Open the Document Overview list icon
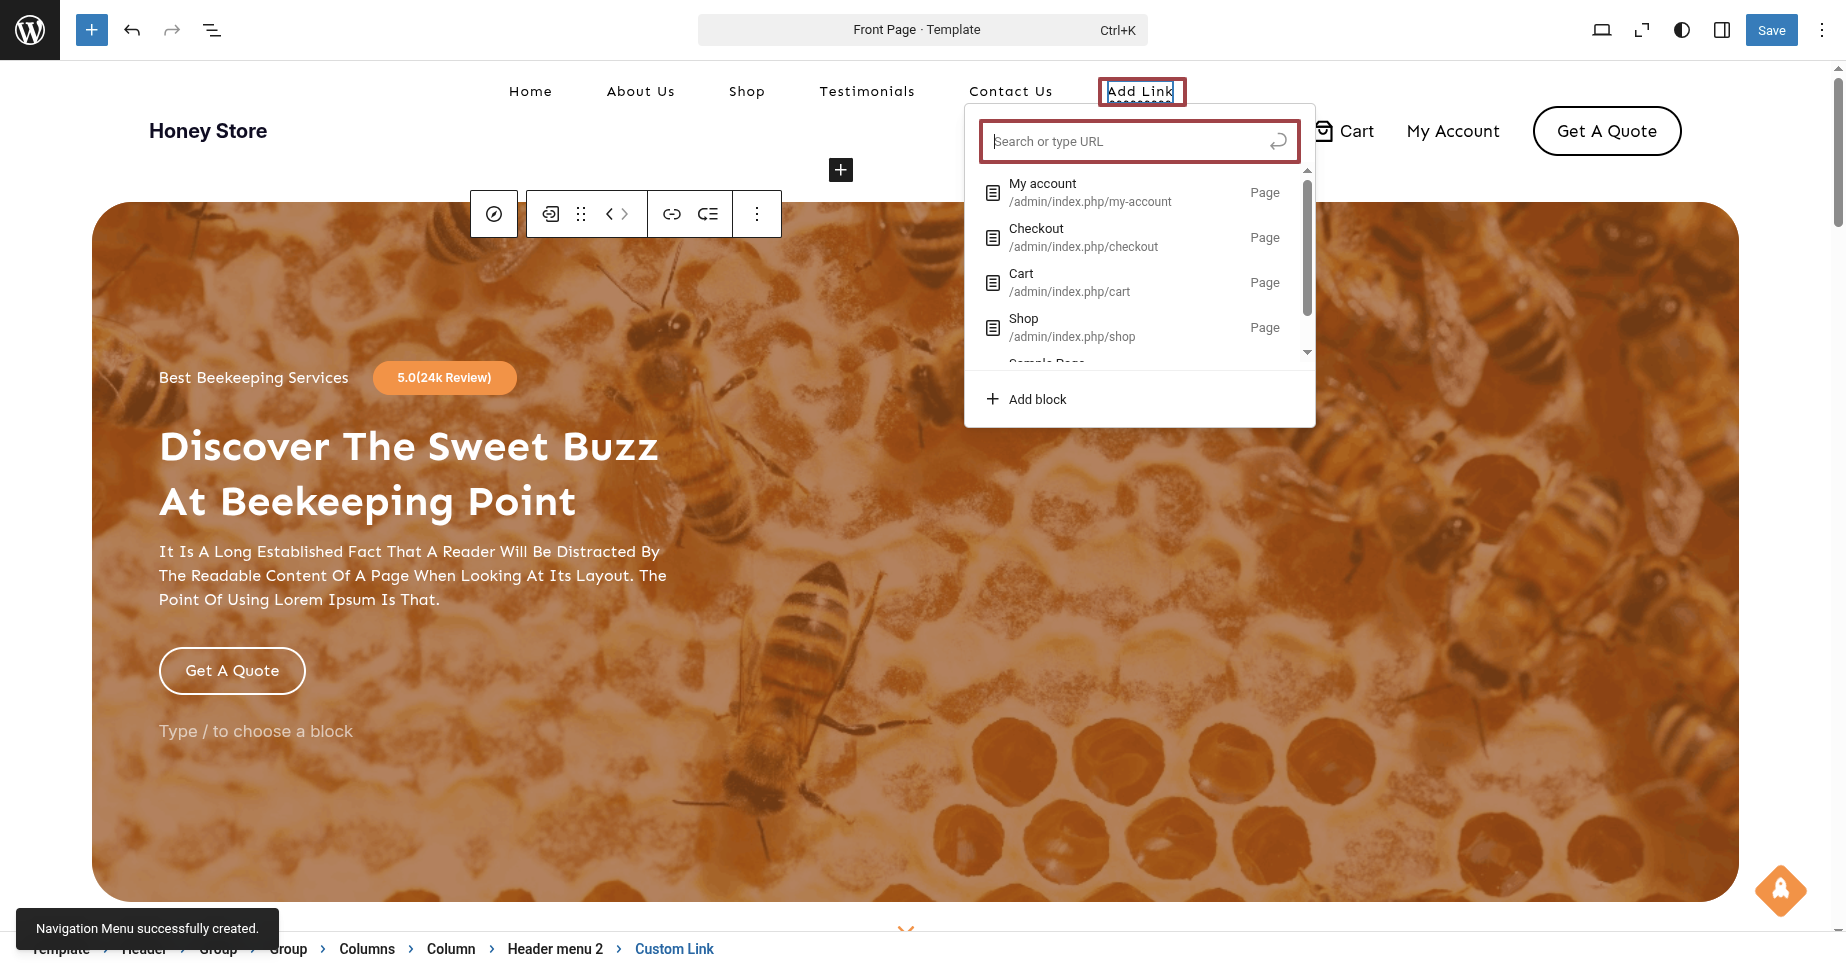The image size is (1846, 966). [x=212, y=30]
